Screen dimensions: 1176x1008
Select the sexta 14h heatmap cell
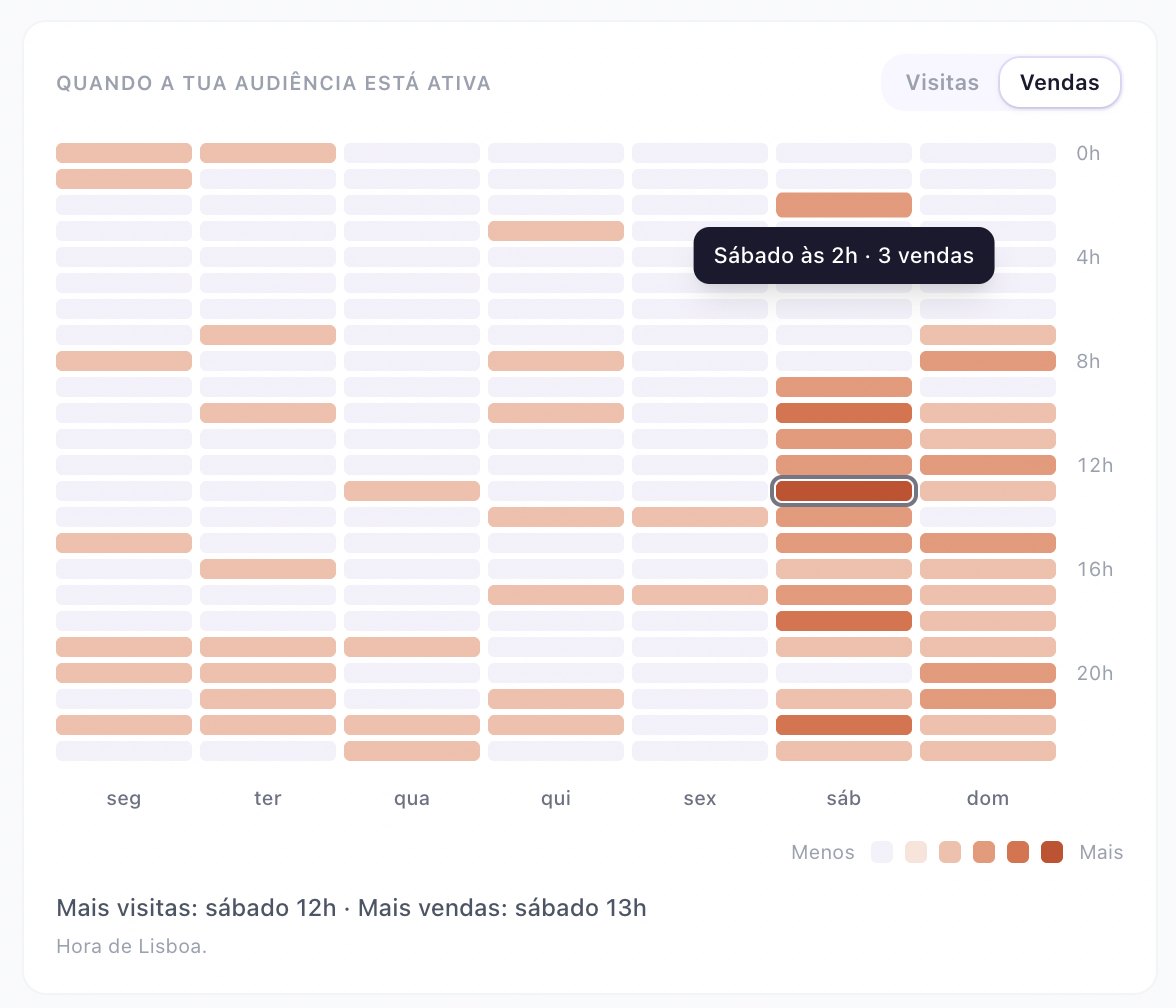(x=700, y=517)
